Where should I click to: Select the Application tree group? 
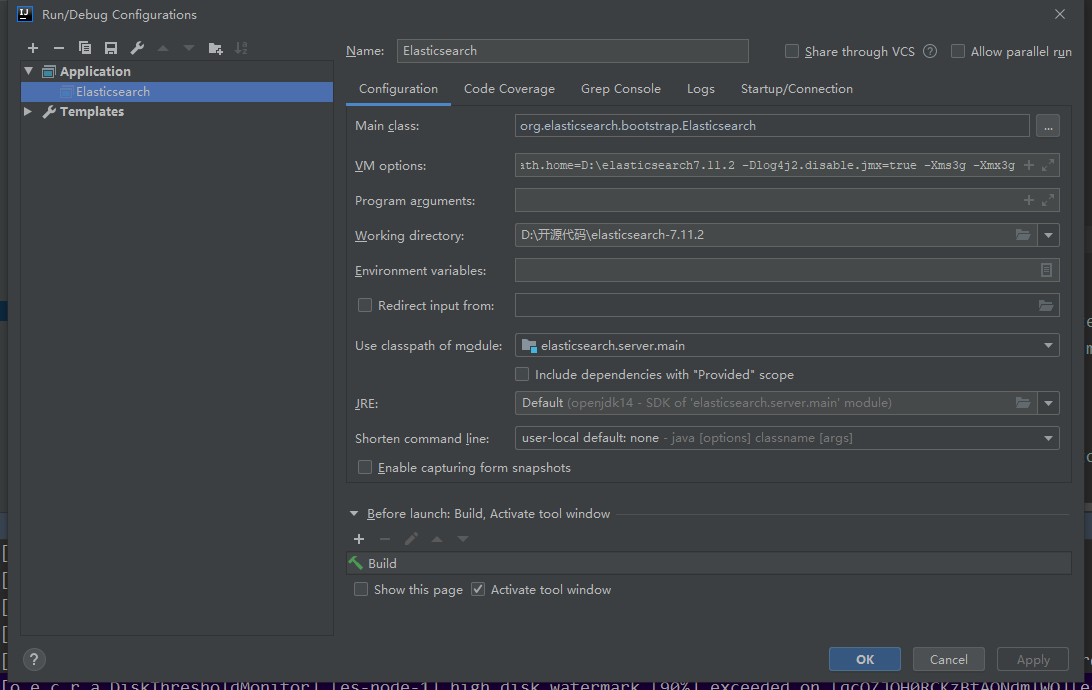(95, 71)
